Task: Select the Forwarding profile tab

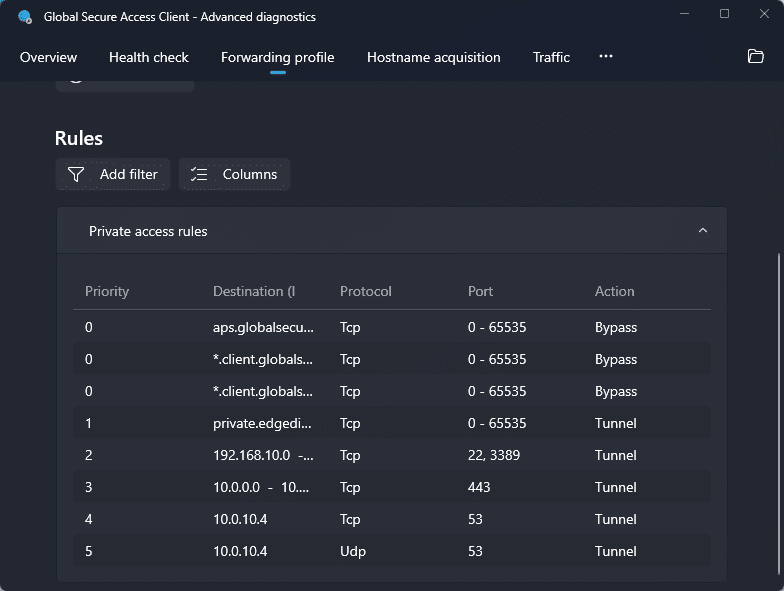Action: coord(278,58)
